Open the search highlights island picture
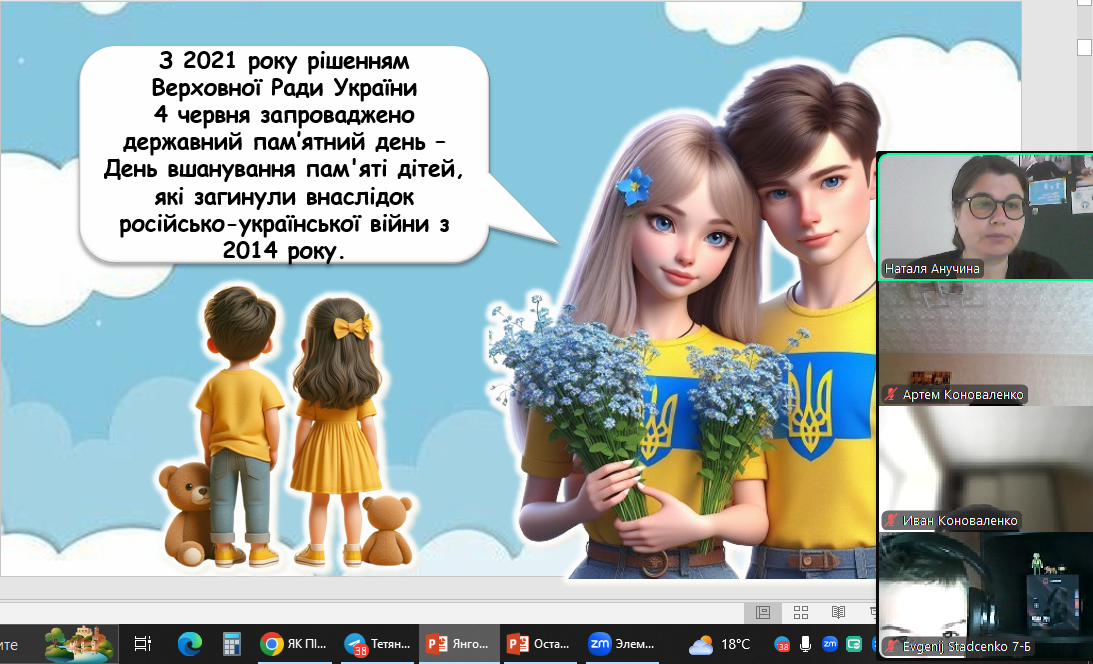 (x=79, y=644)
